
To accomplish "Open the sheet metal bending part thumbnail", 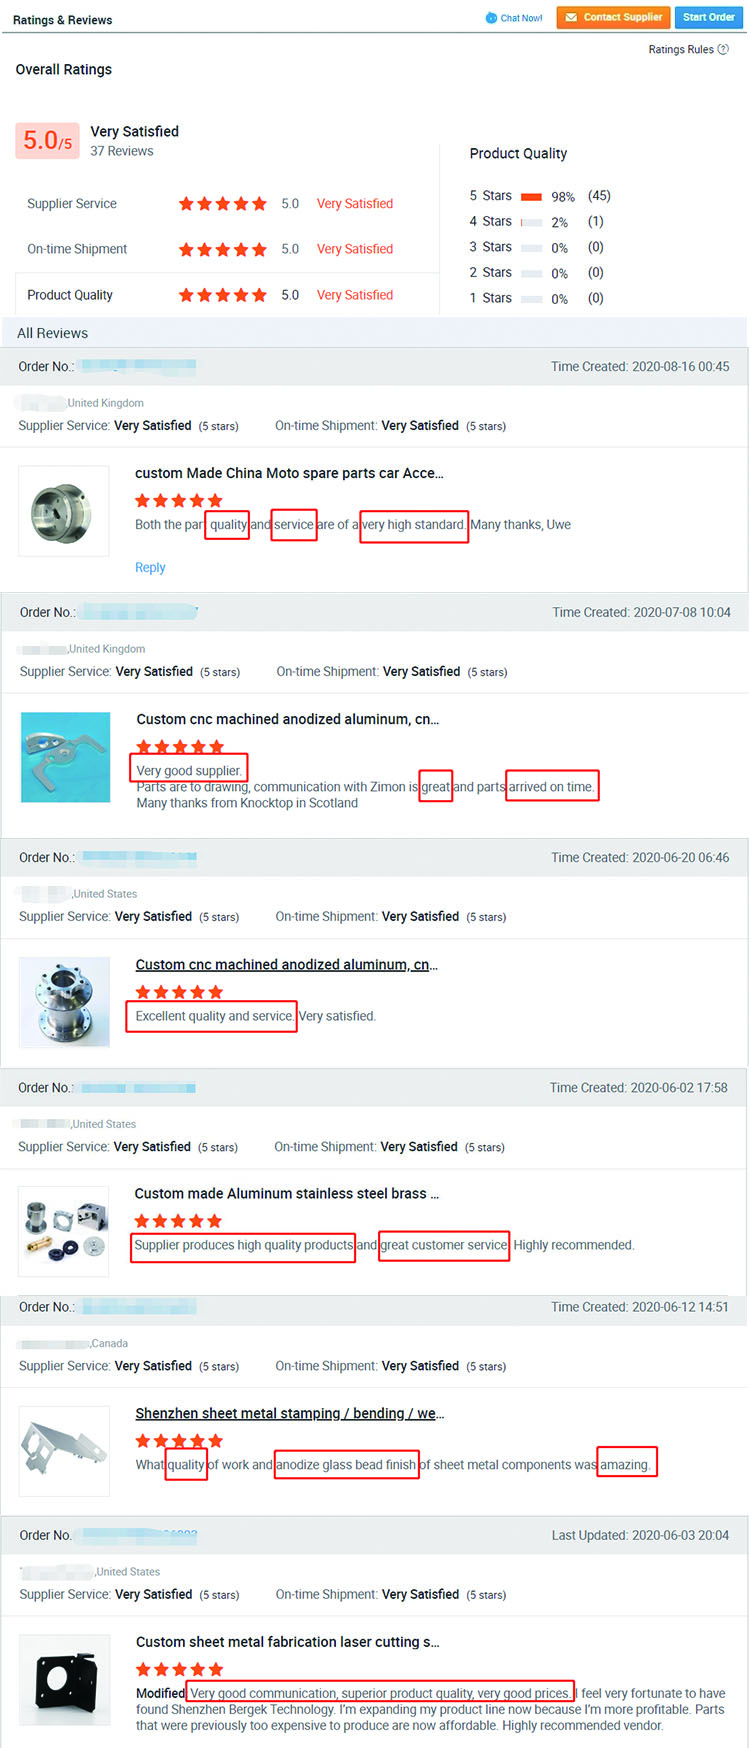I will pyautogui.click(x=64, y=1451).
